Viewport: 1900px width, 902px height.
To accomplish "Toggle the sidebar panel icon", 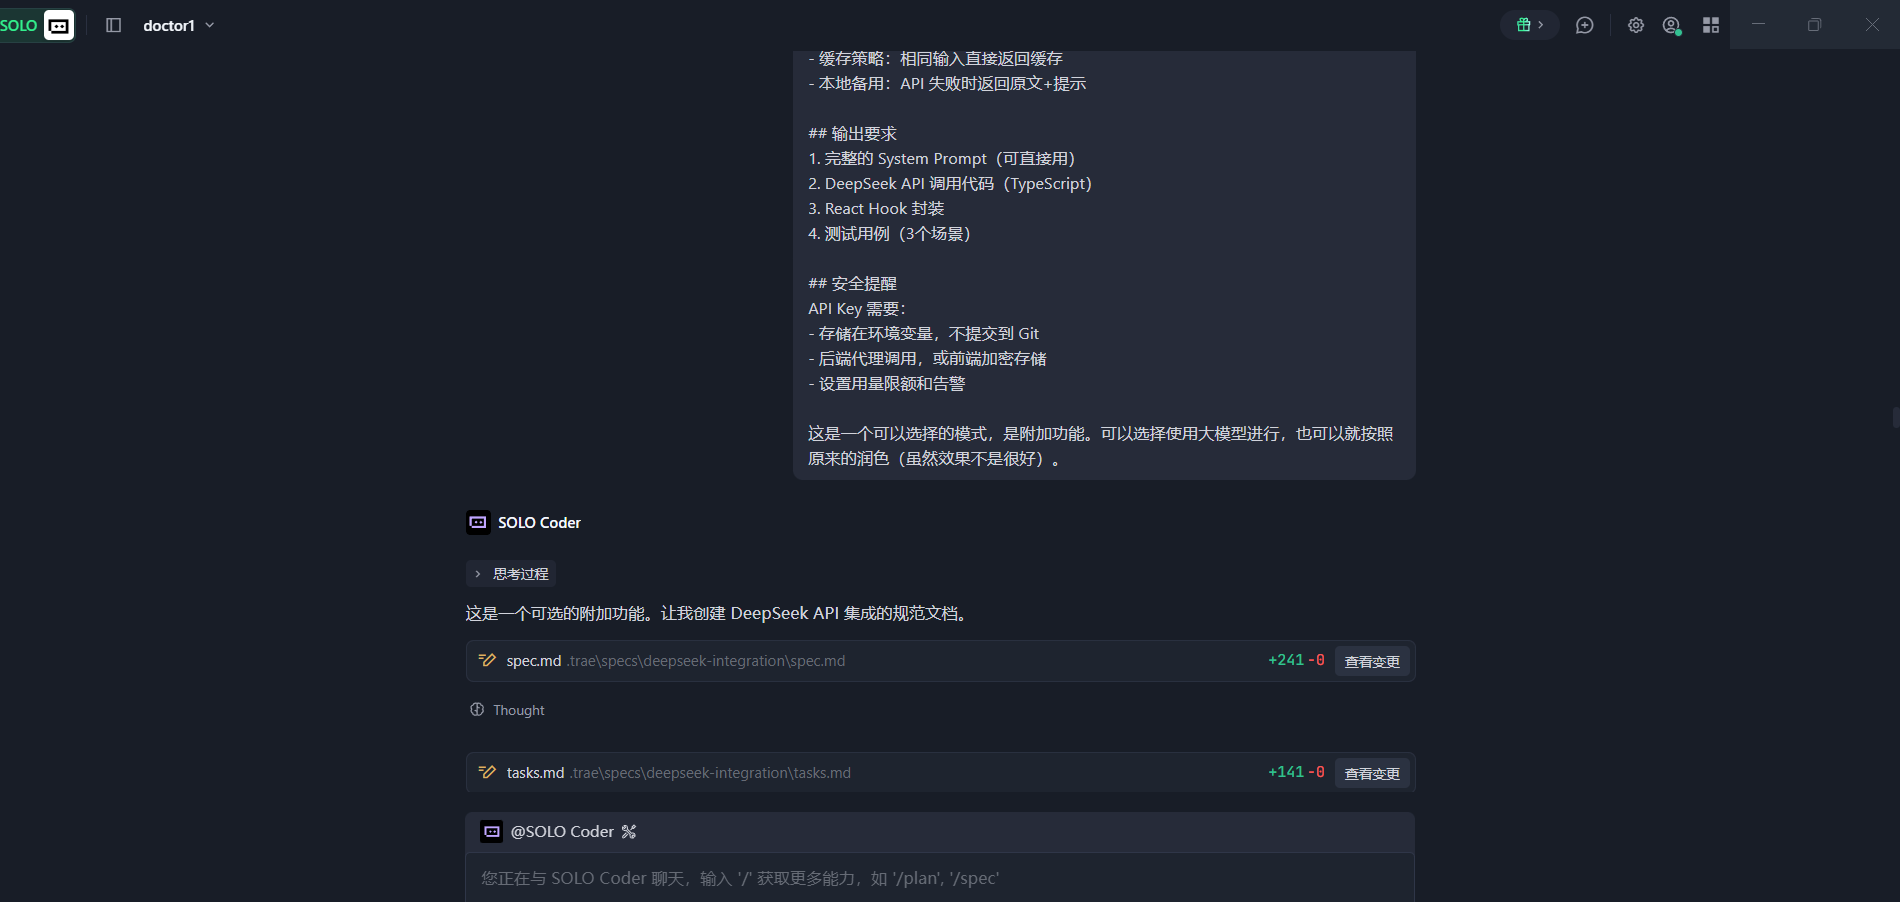I will click(113, 25).
